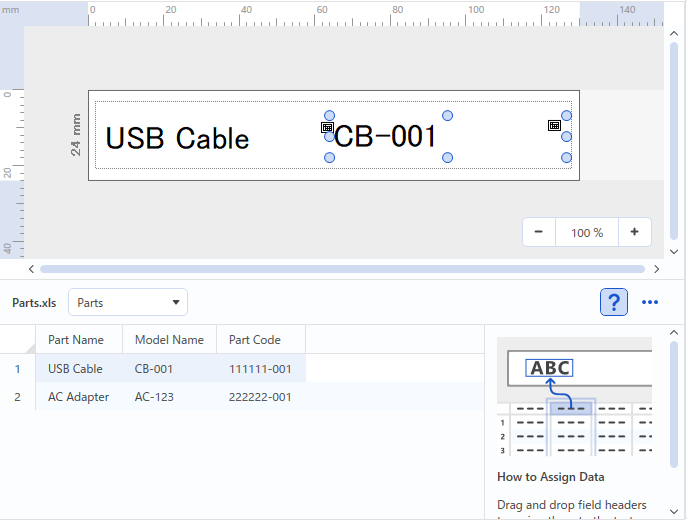The width and height of the screenshot is (687, 520).
Task: Open the three-dots more options menu
Action: click(x=650, y=302)
